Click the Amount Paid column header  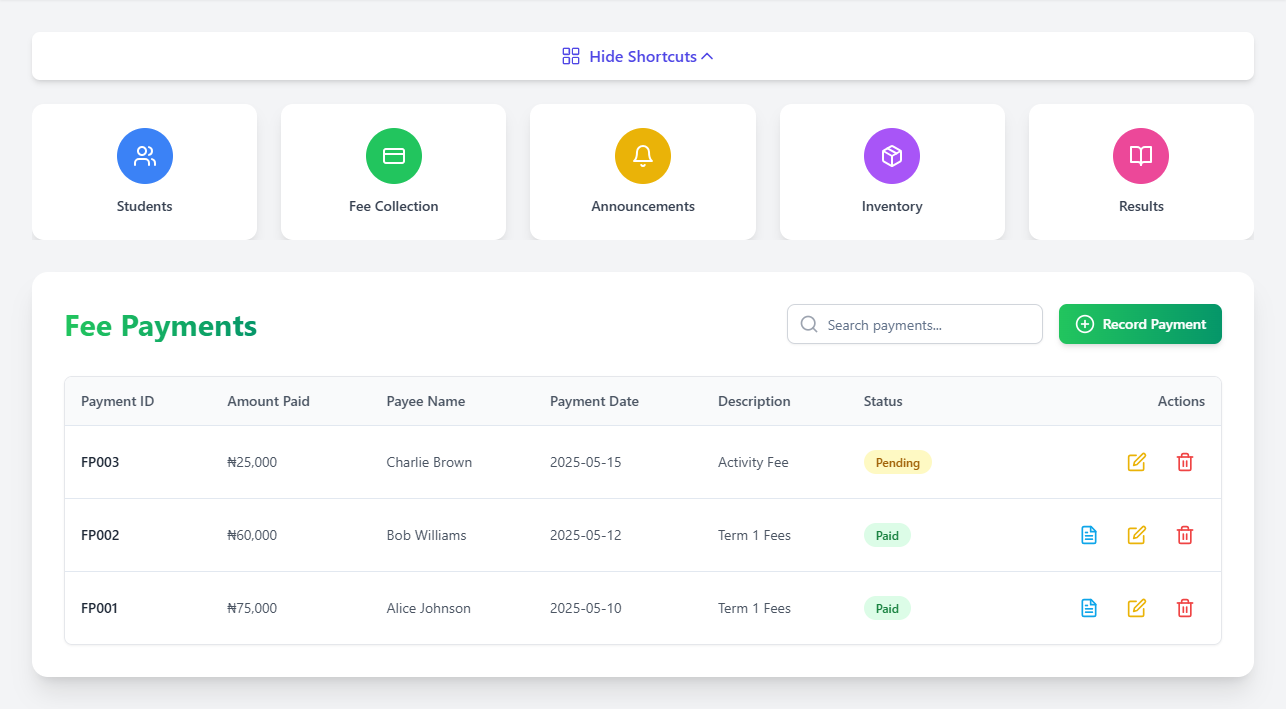[268, 401]
